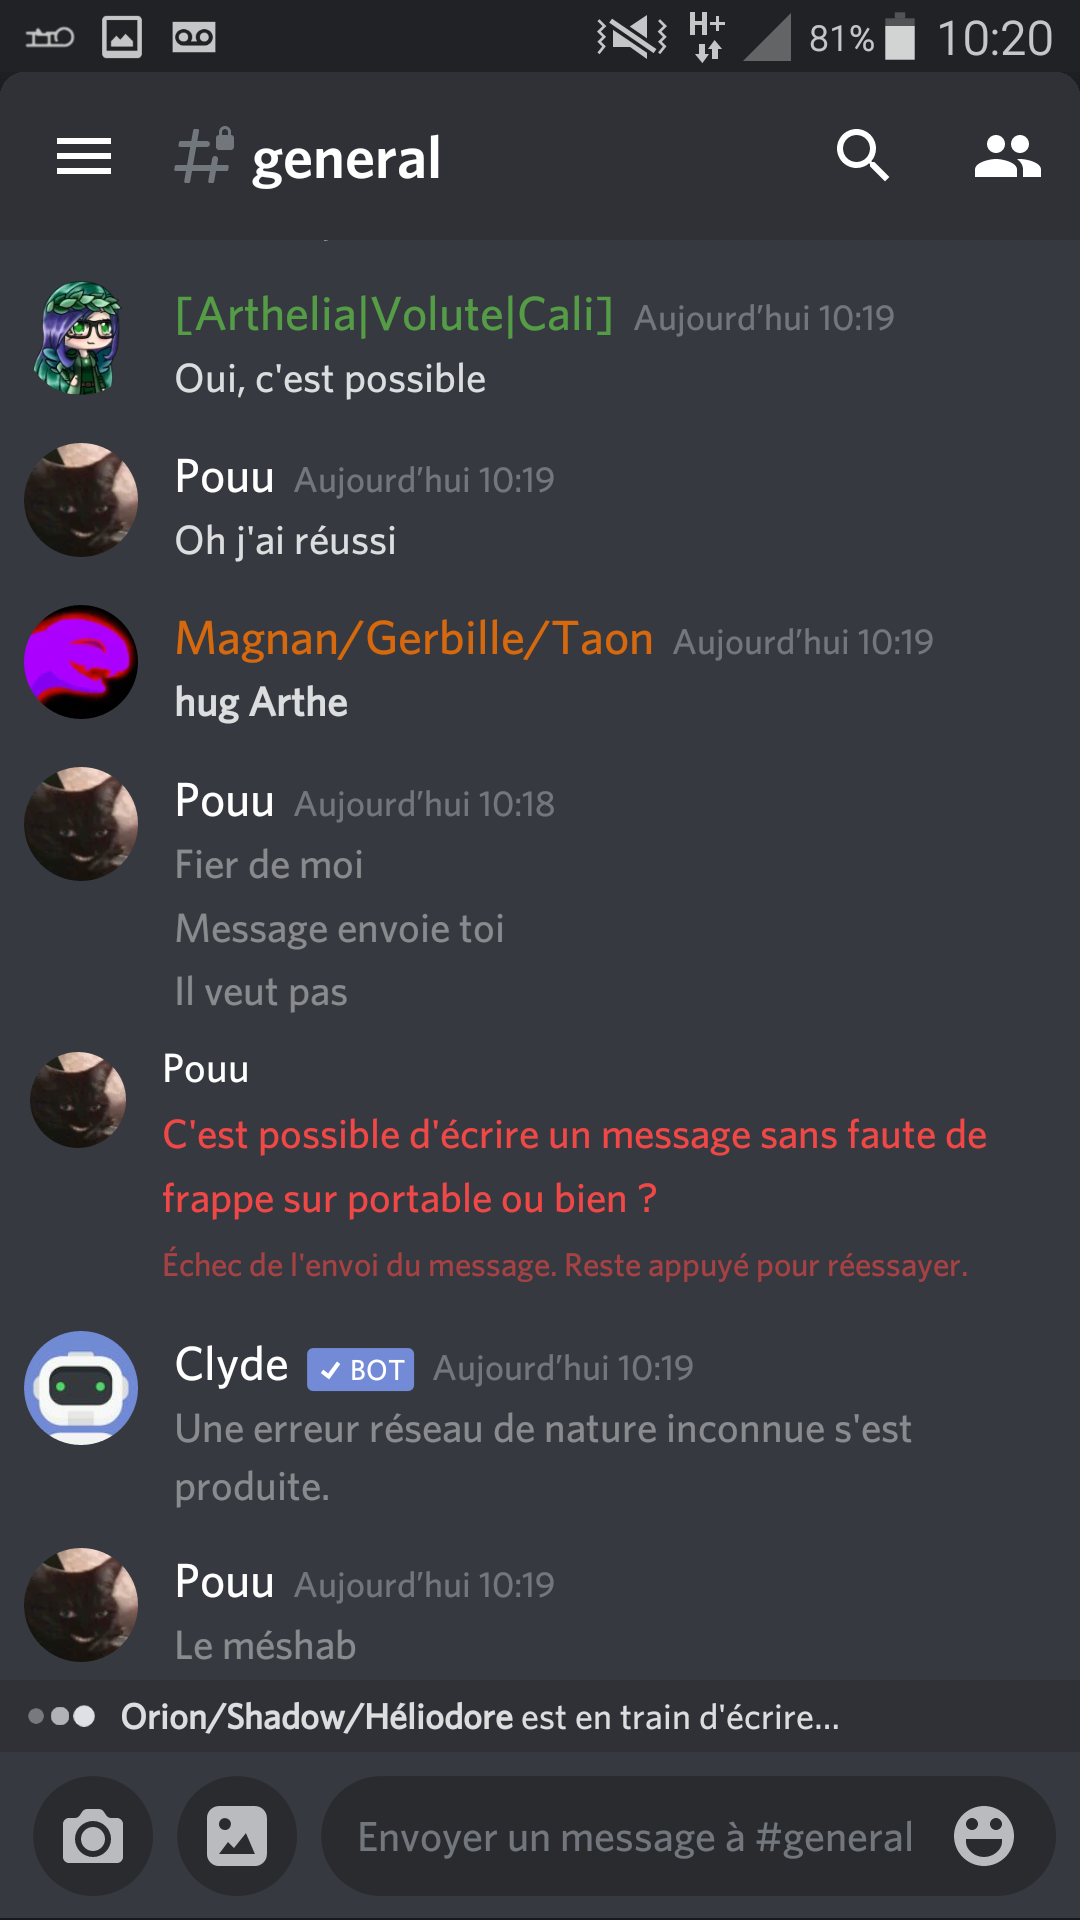Focus the 'Envoyer un message à #general' field
The image size is (1080, 1920).
tap(636, 1836)
